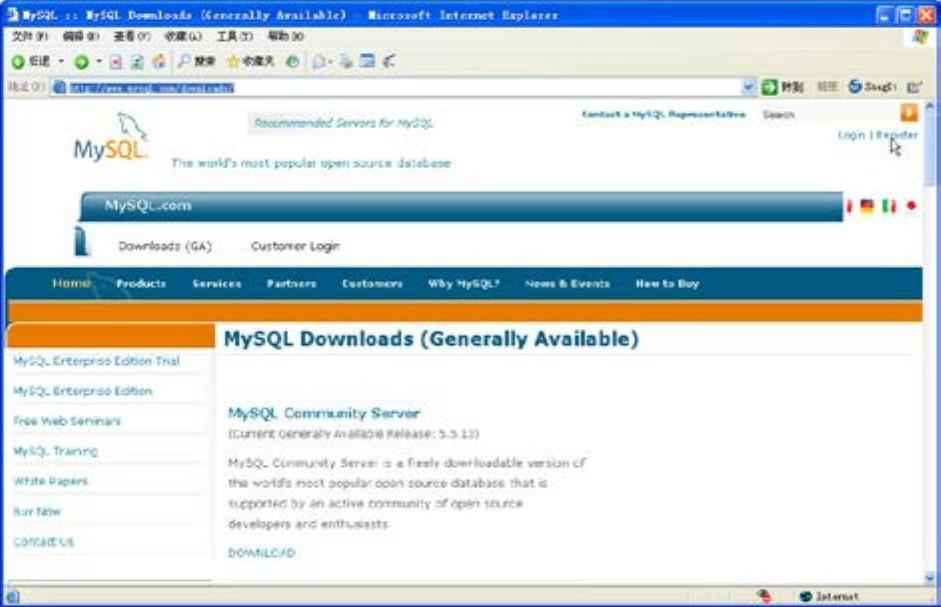
Task: Select Services in the navigation bar
Action: click(217, 283)
